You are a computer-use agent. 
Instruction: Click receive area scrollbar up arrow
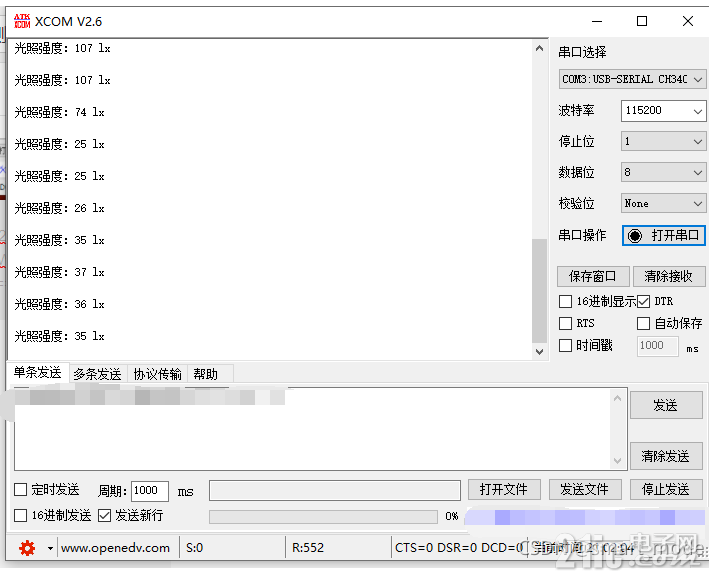pyautogui.click(x=539, y=48)
